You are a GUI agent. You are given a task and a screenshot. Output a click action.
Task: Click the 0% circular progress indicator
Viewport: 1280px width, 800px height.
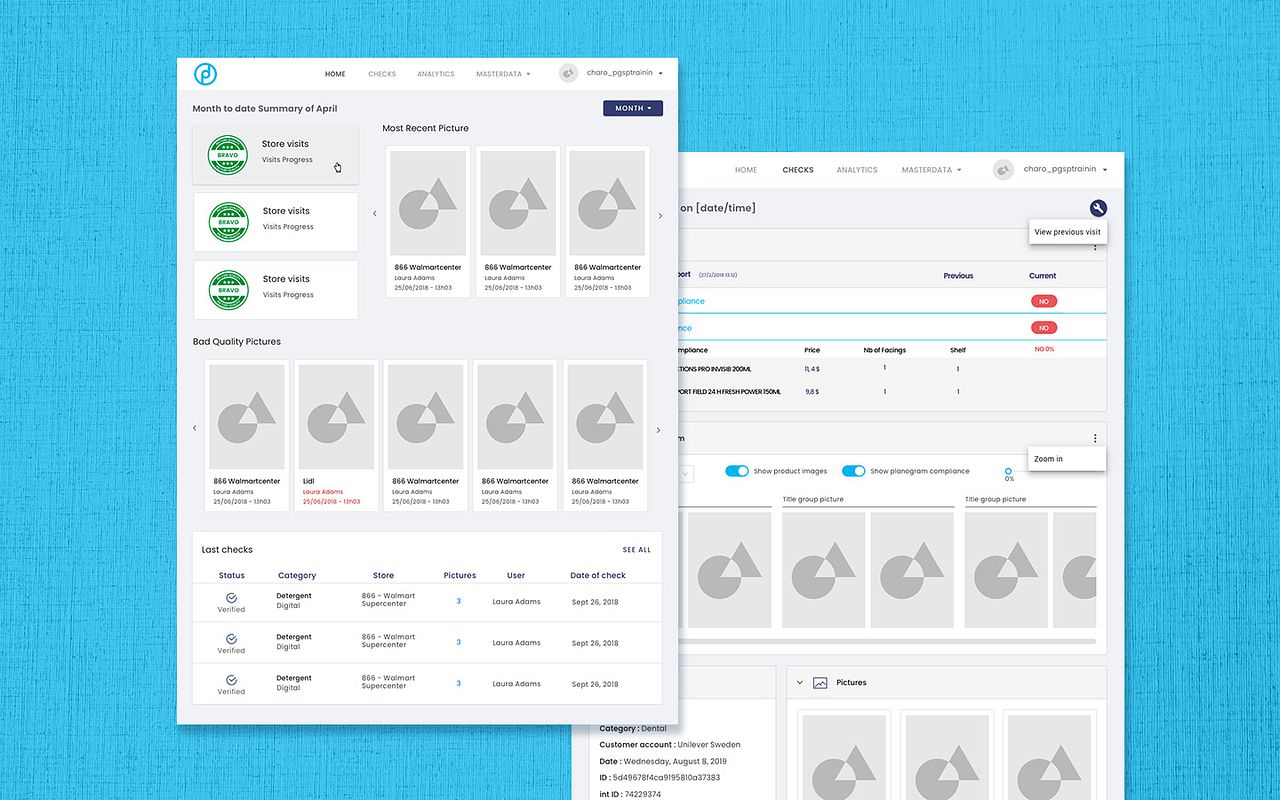point(1008,471)
